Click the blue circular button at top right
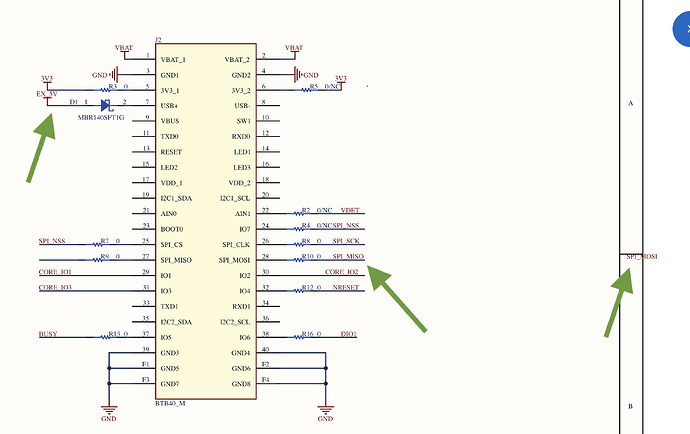 (x=682, y=29)
